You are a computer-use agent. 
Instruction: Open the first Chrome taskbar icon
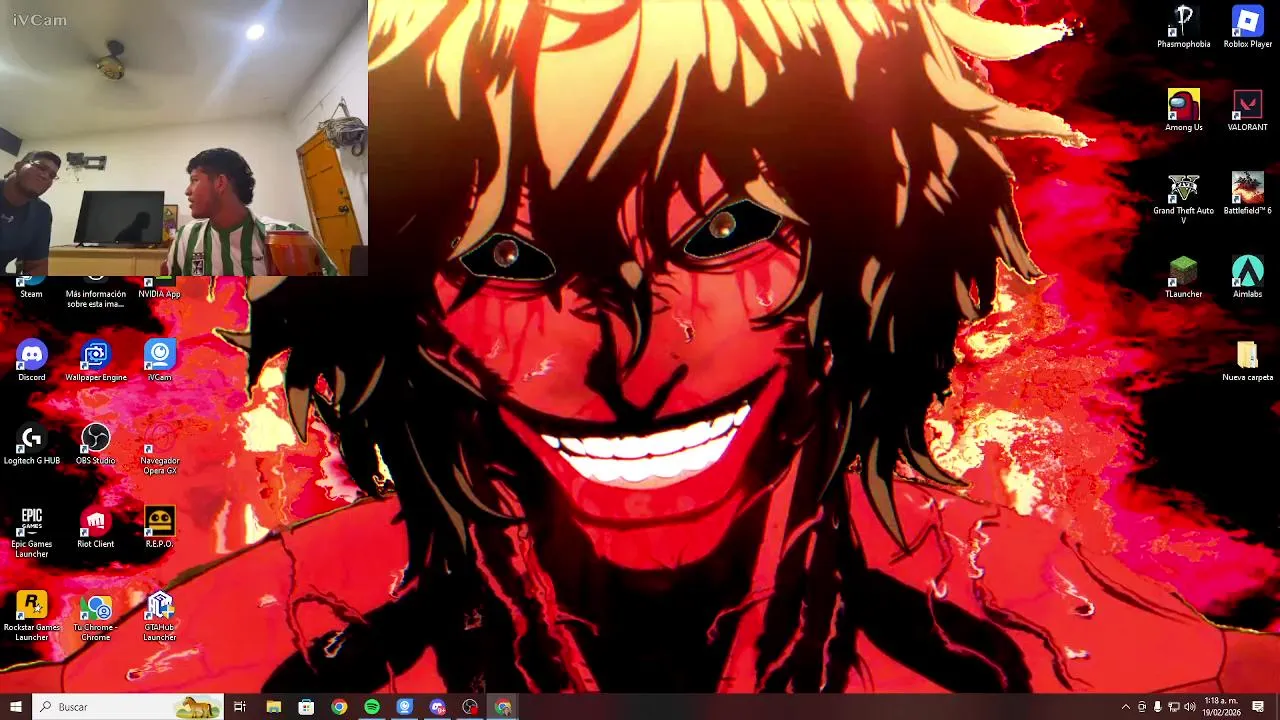click(339, 707)
